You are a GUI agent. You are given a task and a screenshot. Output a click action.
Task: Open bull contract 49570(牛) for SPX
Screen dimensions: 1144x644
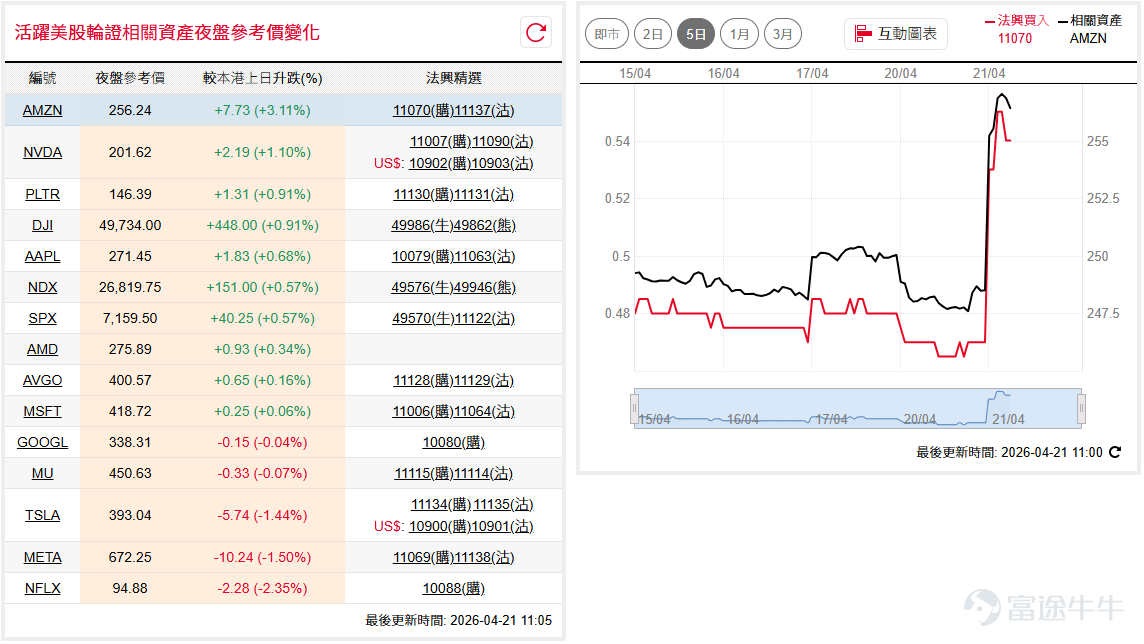click(x=423, y=319)
